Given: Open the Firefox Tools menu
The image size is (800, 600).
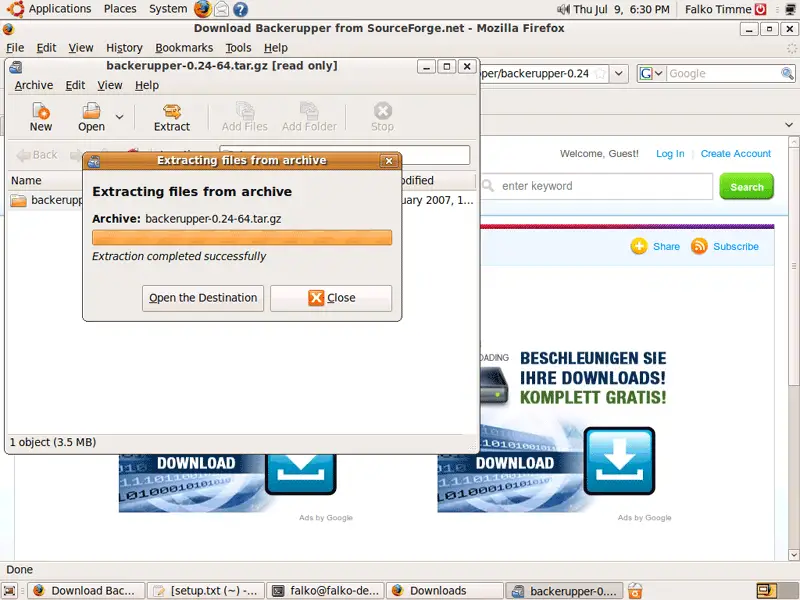Looking at the screenshot, I should tap(238, 47).
